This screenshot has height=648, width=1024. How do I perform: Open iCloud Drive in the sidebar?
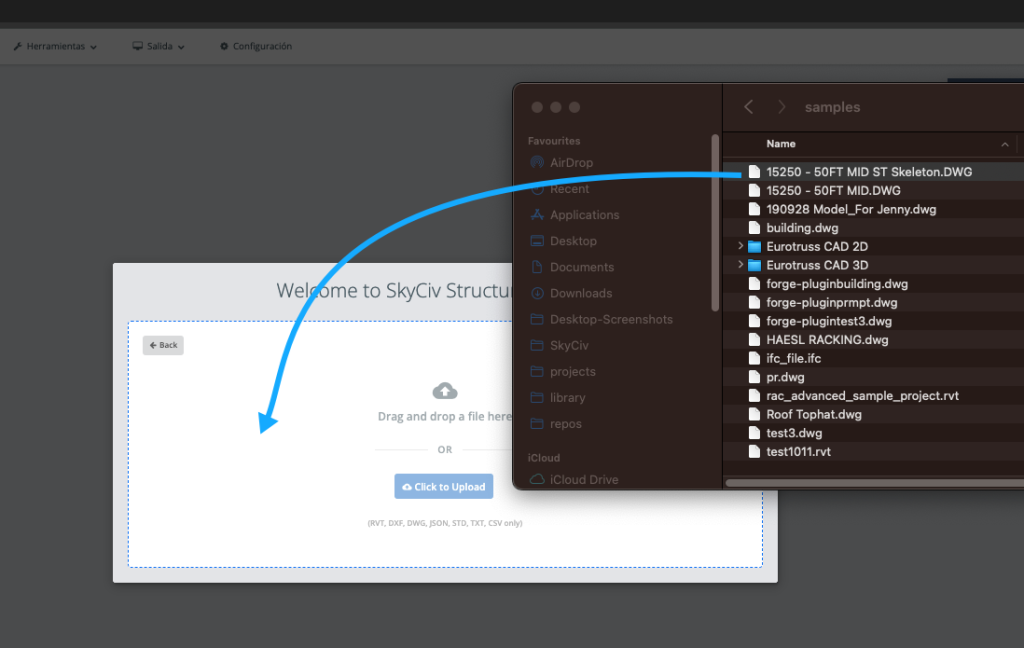click(583, 480)
